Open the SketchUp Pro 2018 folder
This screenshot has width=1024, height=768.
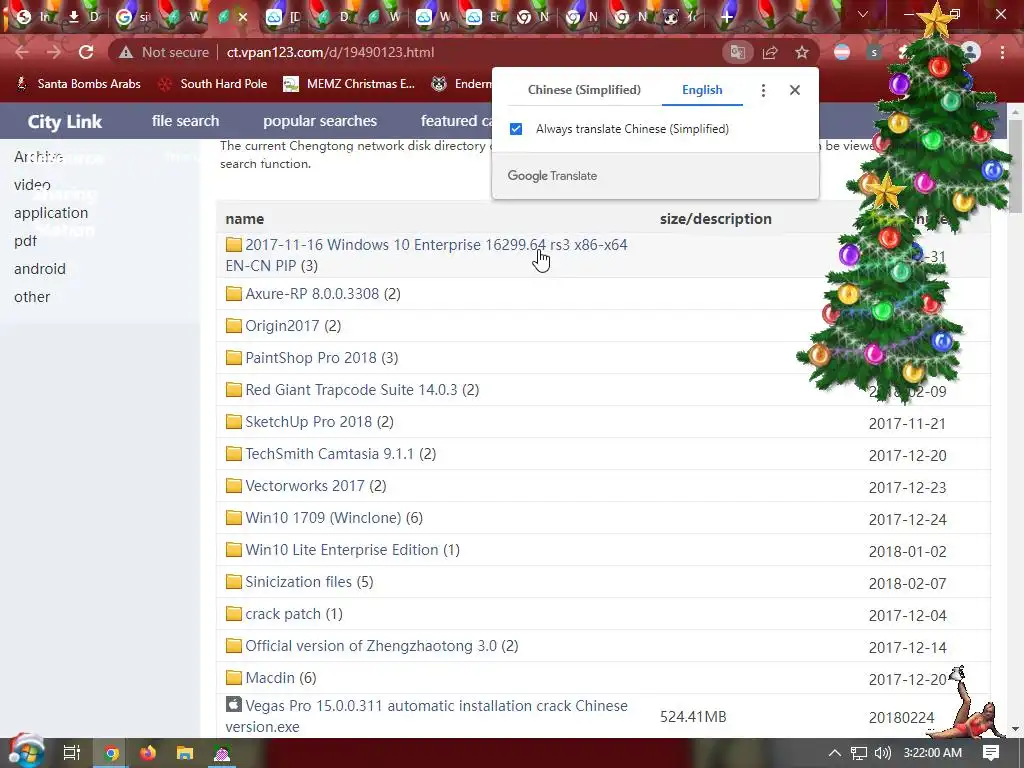coord(310,422)
